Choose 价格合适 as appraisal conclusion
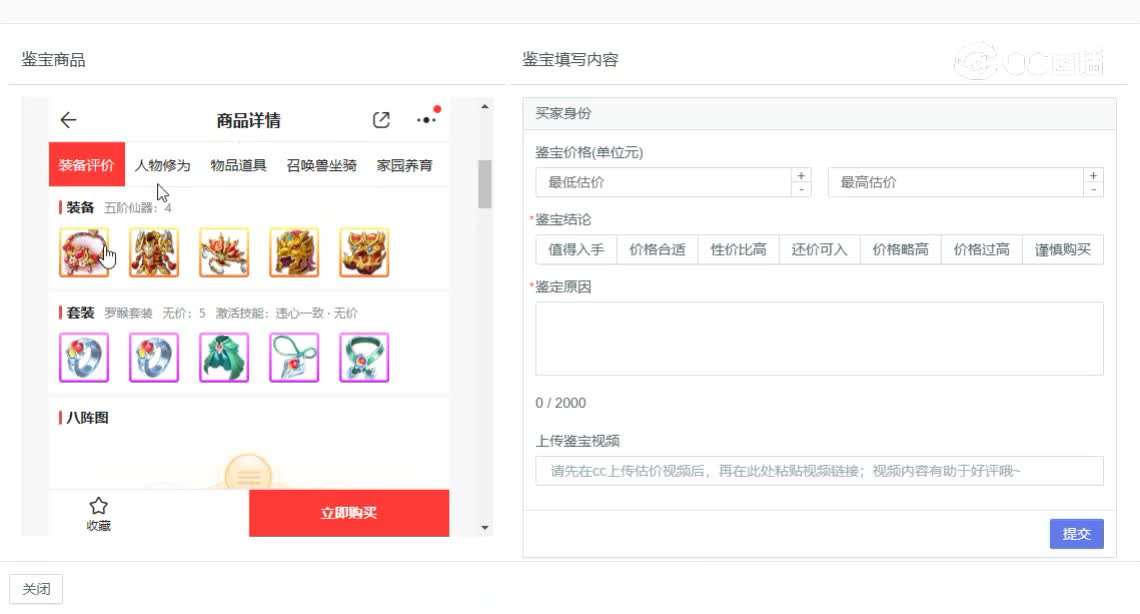The image size is (1140, 614). pyautogui.click(x=657, y=250)
